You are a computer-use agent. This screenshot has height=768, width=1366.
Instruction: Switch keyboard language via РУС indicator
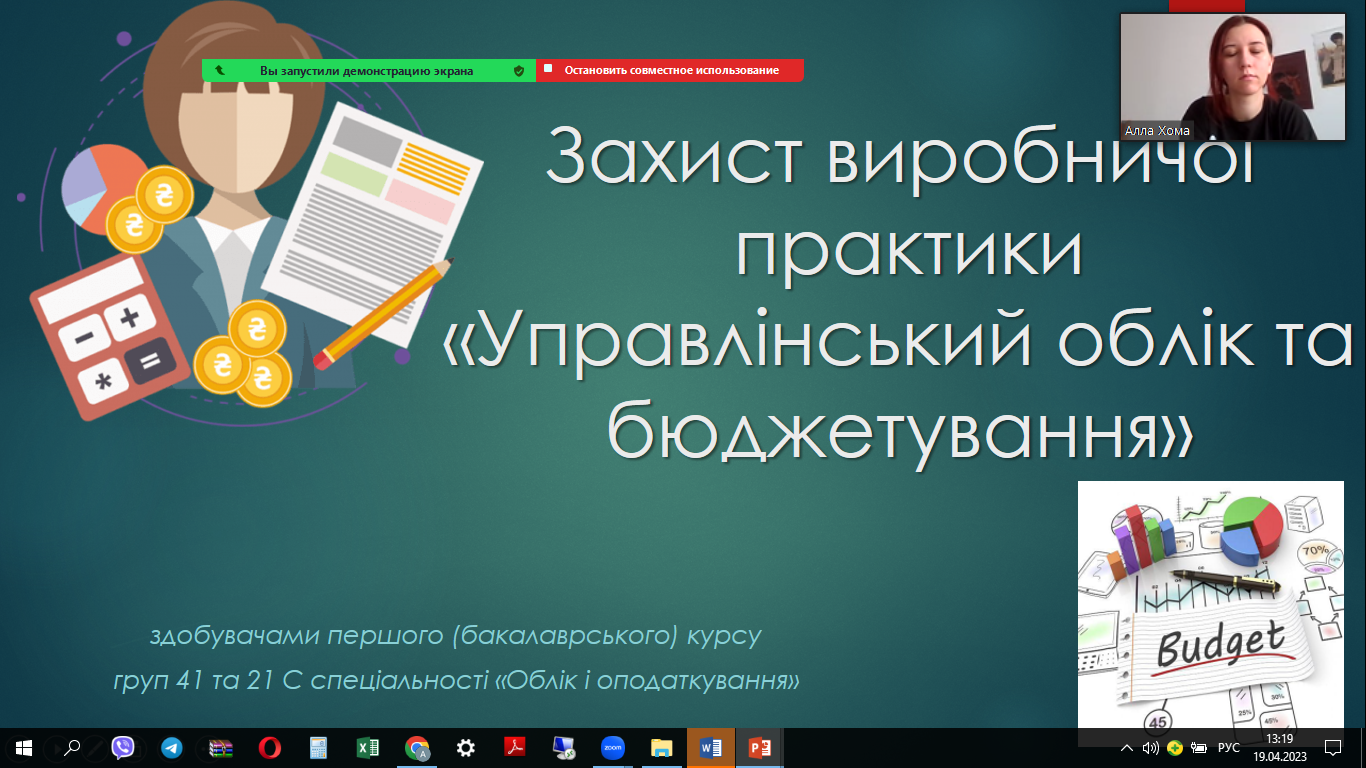[1229, 747]
